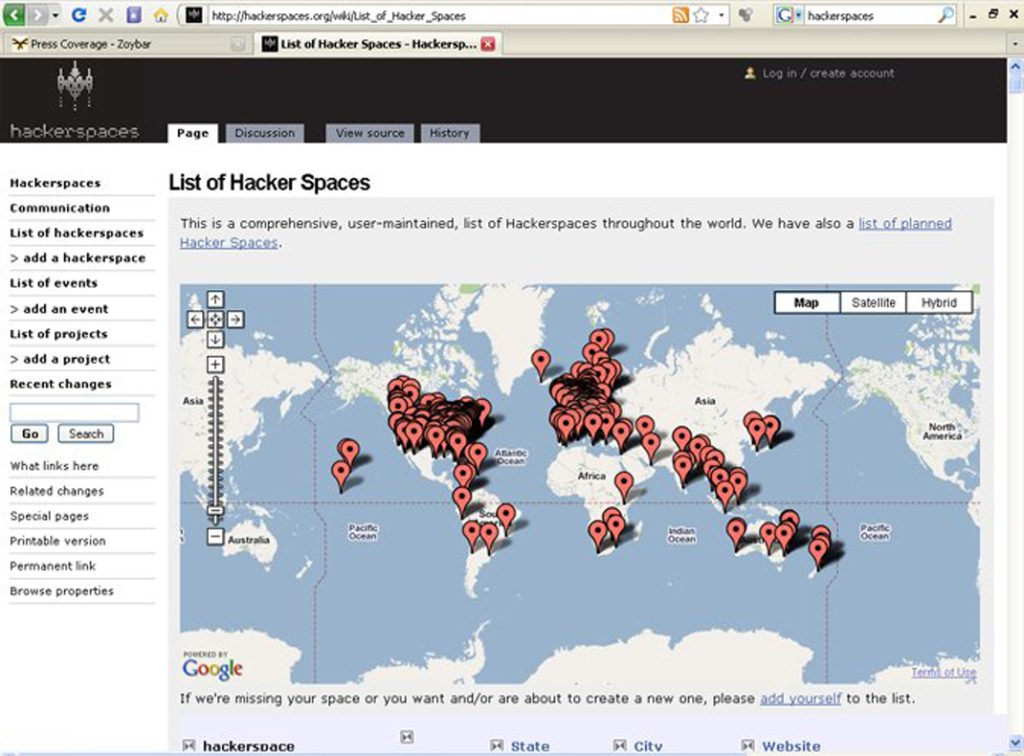Select the Map view type

[x=806, y=303]
